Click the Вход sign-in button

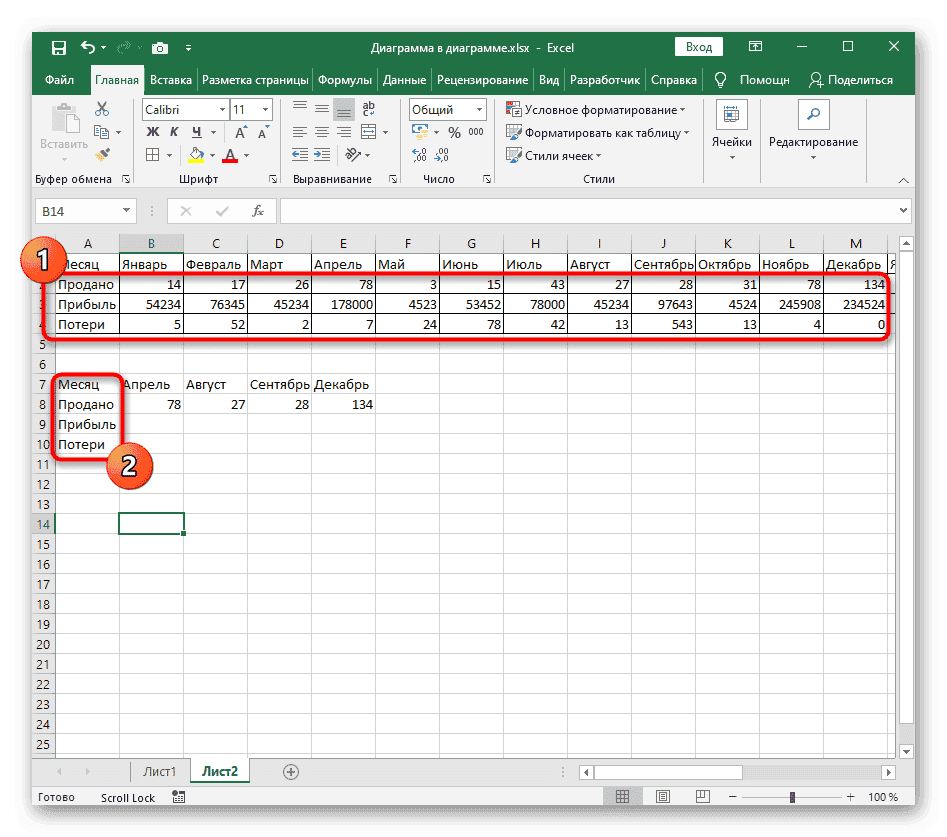[x=700, y=47]
